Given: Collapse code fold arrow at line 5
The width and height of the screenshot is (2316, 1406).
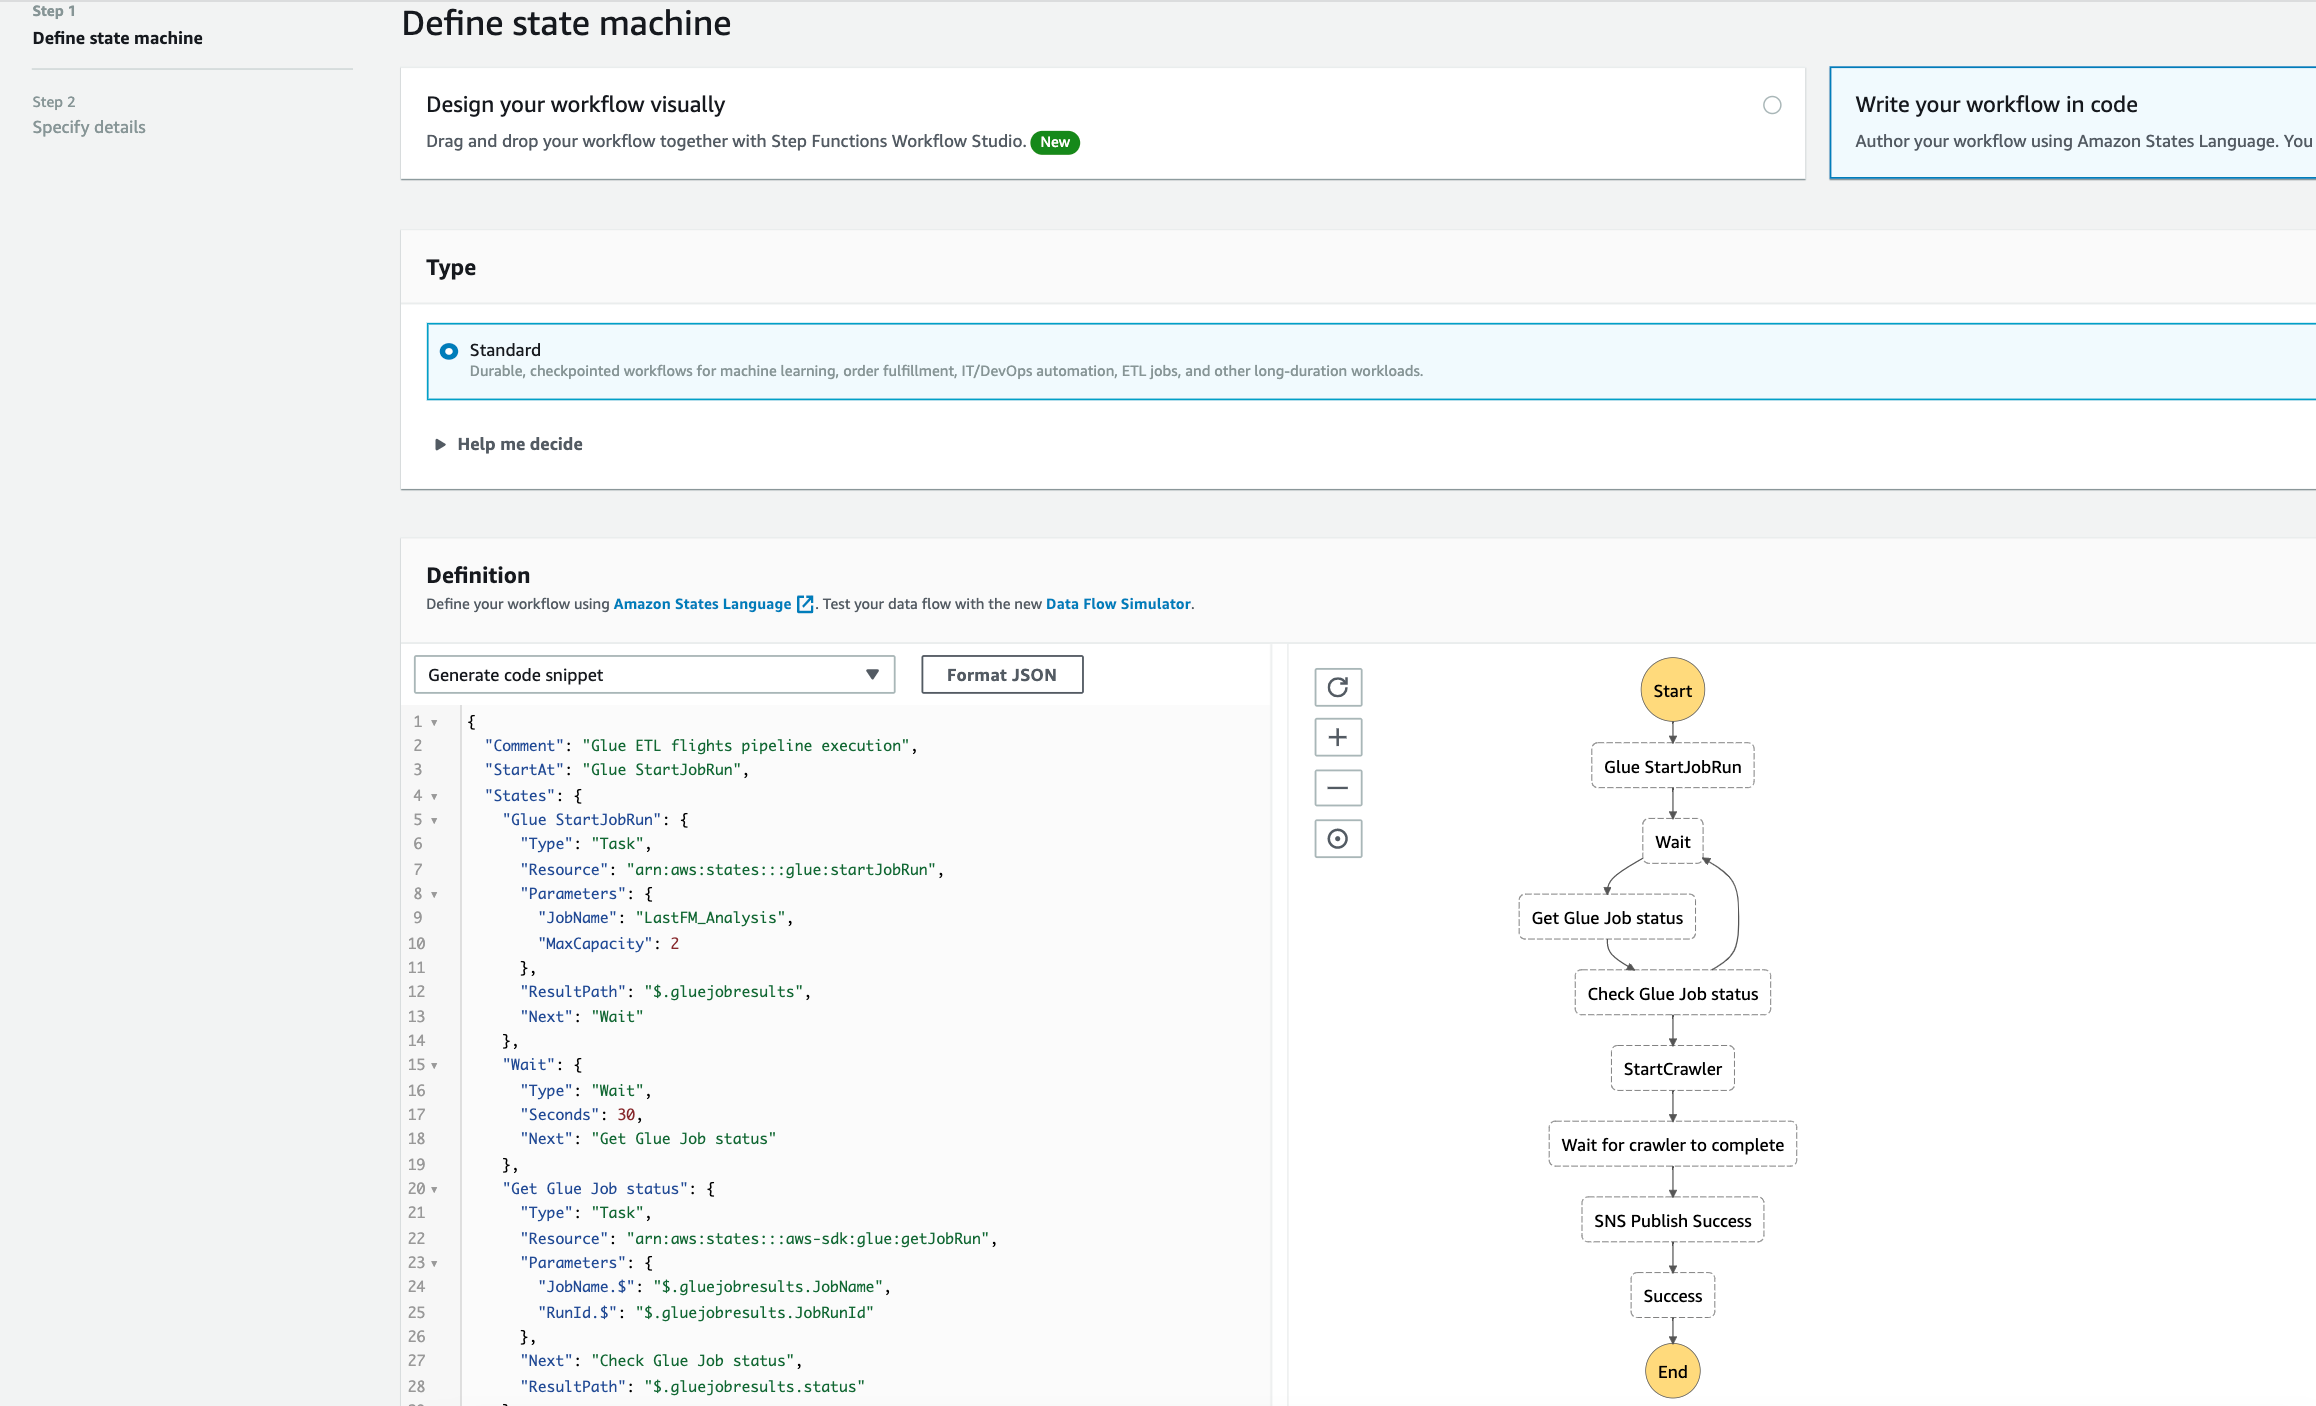Looking at the screenshot, I should 434,820.
